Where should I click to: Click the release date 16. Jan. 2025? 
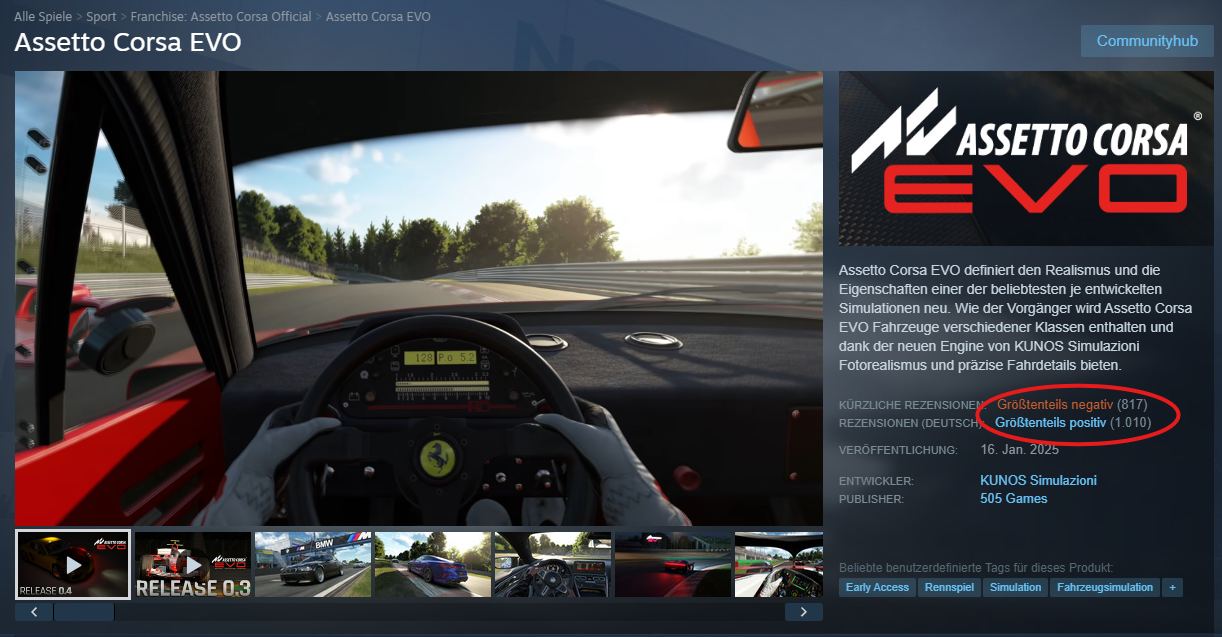pyautogui.click(x=1019, y=450)
